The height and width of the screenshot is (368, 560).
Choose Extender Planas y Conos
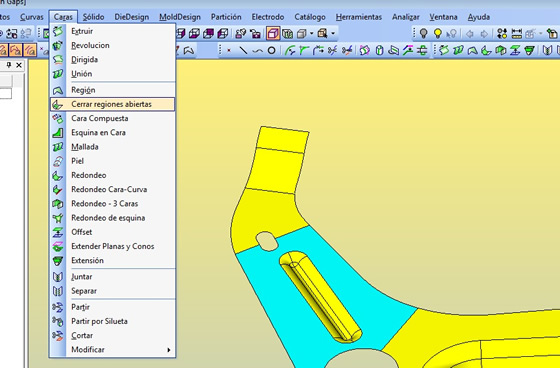(x=112, y=246)
